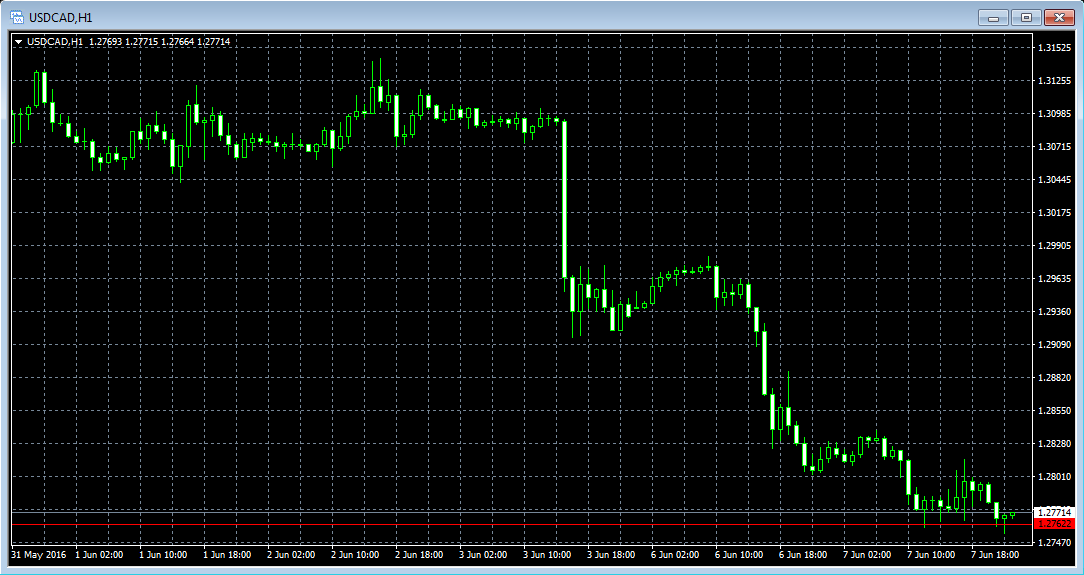Click the 1.31525 price axis label
1084x575 pixels.
(x=1054, y=48)
